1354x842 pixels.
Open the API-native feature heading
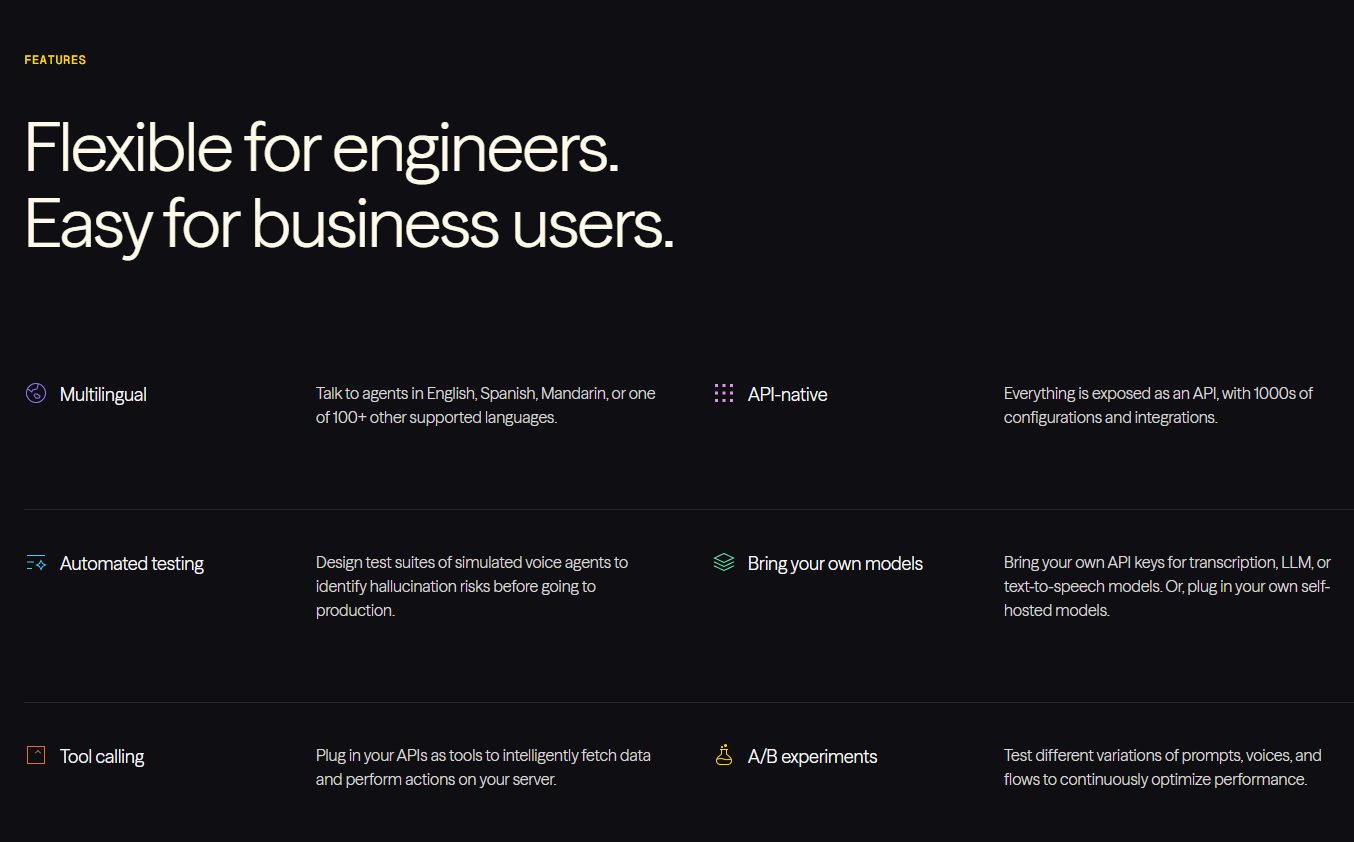coord(787,395)
